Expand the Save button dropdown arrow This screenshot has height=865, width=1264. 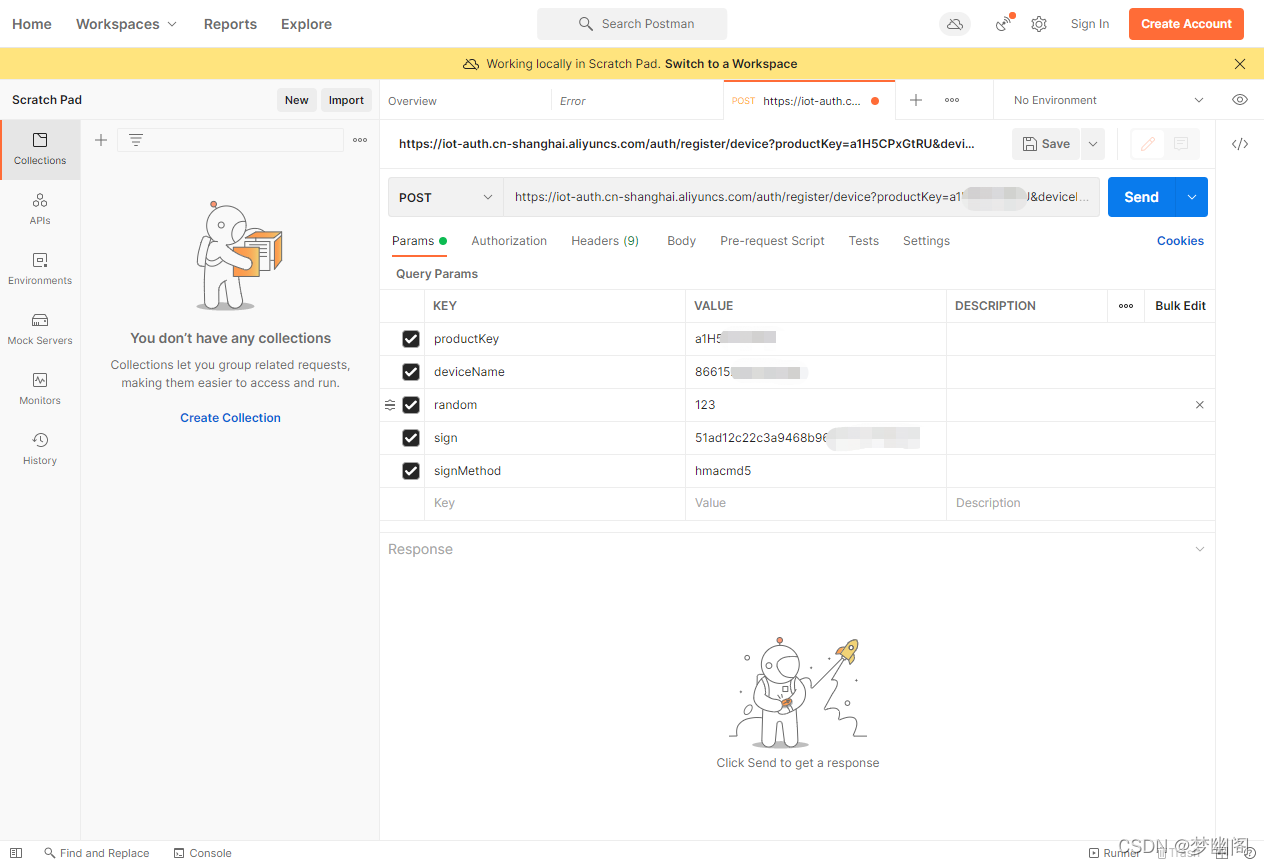(1093, 144)
